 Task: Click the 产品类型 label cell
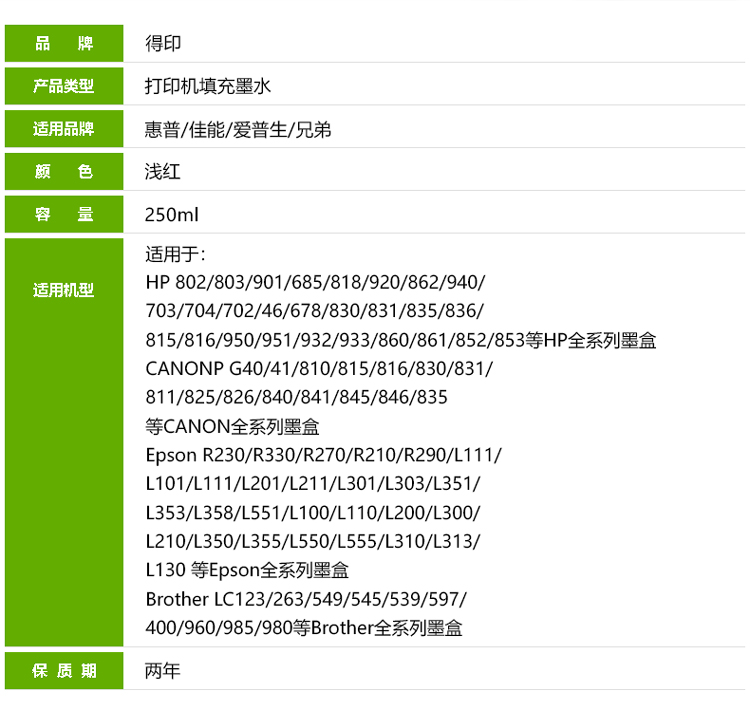tap(64, 86)
